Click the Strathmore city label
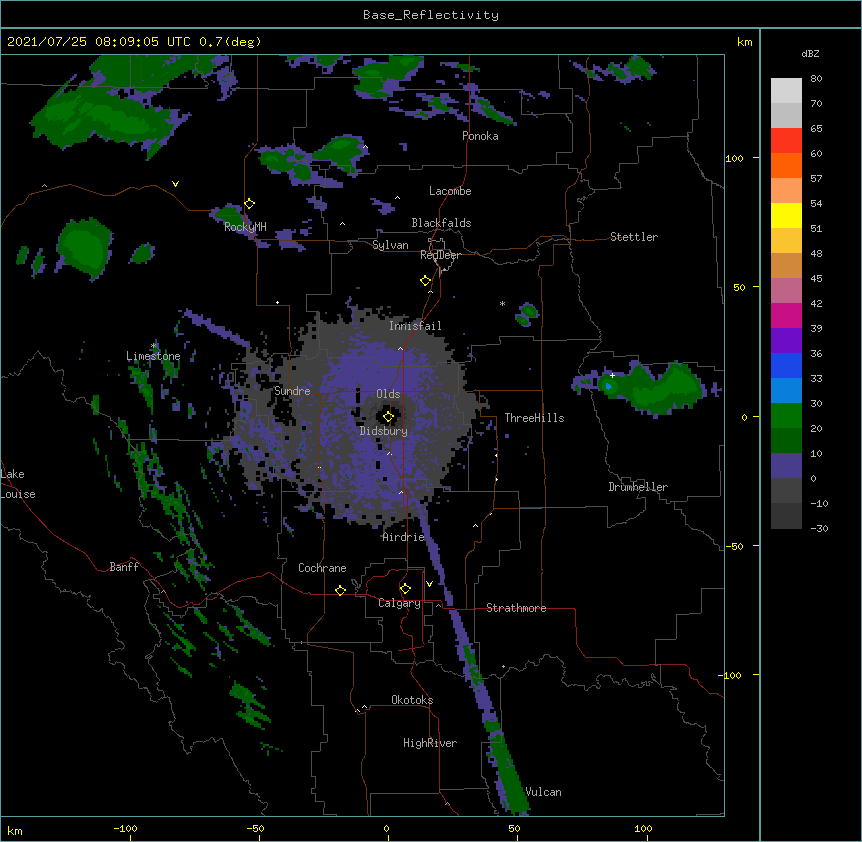The width and height of the screenshot is (862, 842). pyautogui.click(x=516, y=608)
